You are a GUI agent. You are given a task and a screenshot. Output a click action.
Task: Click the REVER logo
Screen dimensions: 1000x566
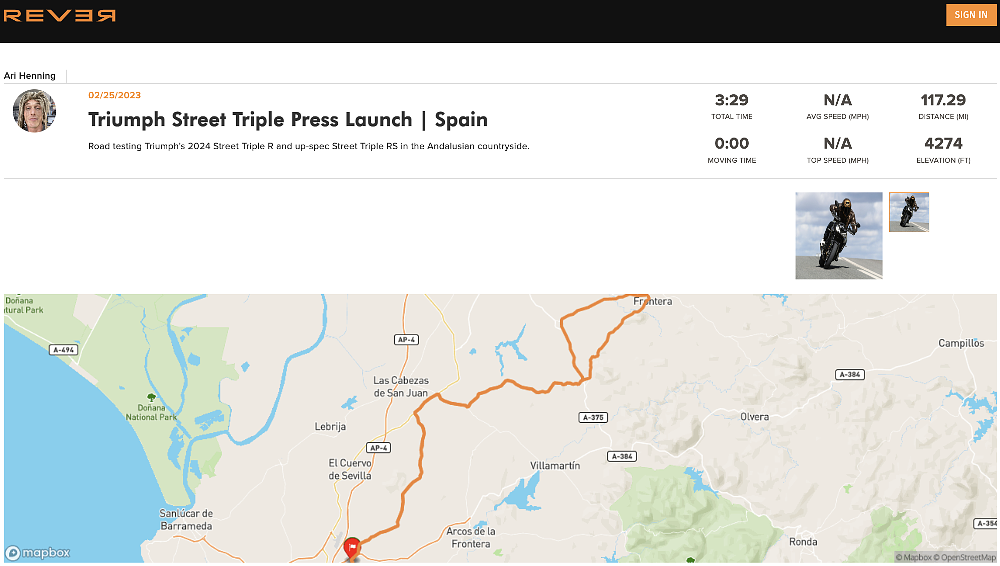[x=60, y=15]
